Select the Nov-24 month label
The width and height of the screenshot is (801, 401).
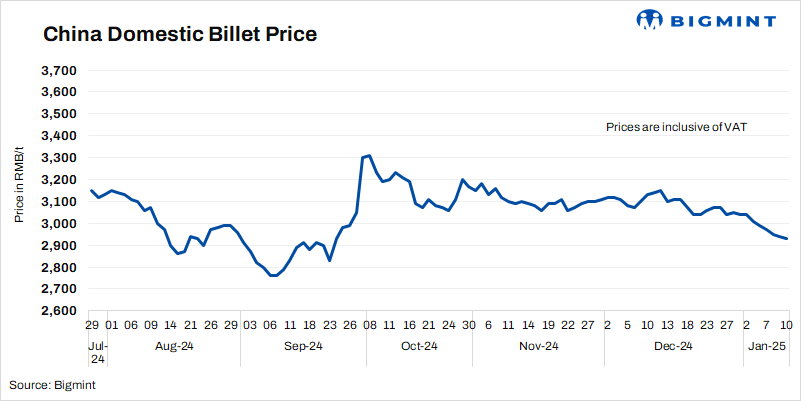point(538,346)
